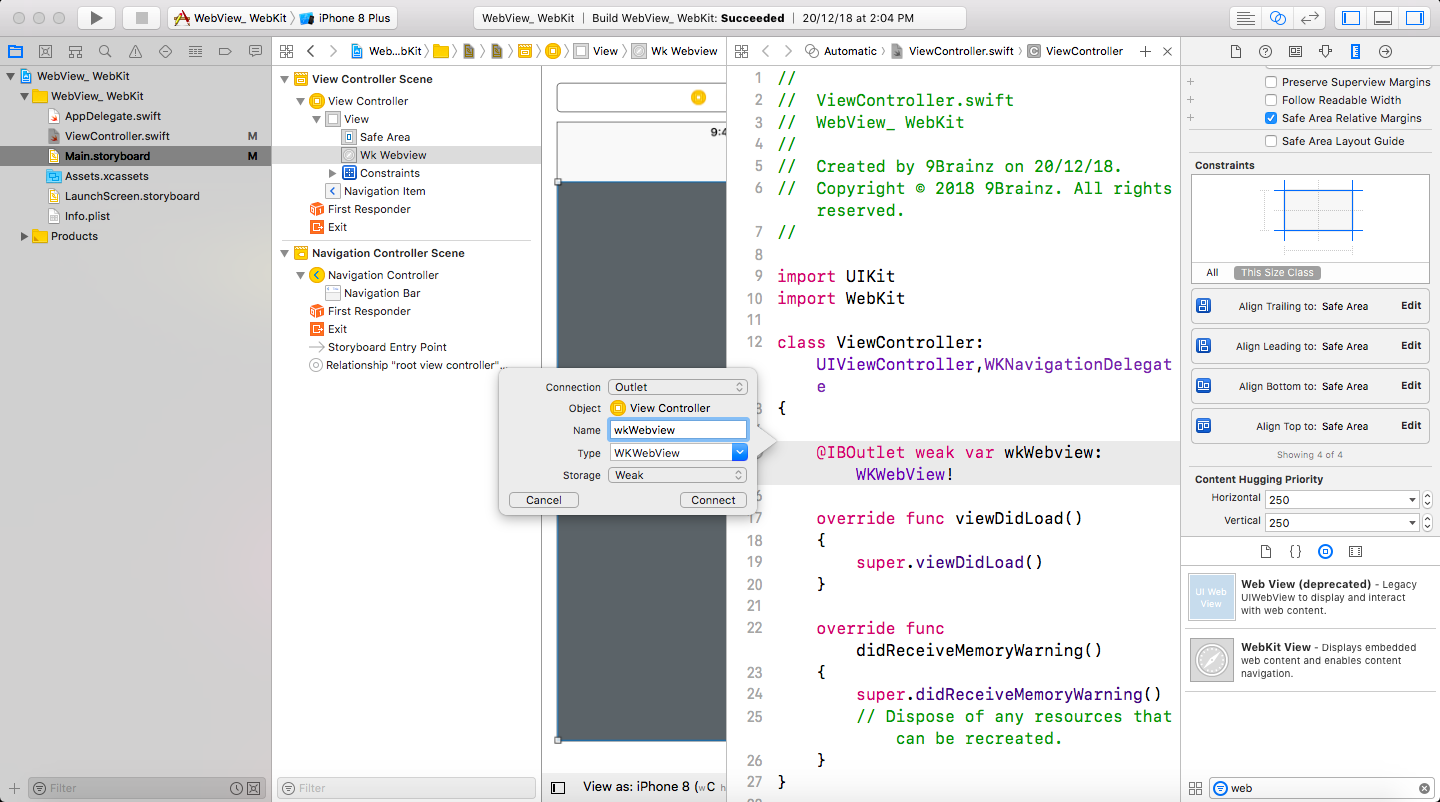The image size is (1440, 802).
Task: Toggle the left Navigator panel
Action: point(1351,18)
